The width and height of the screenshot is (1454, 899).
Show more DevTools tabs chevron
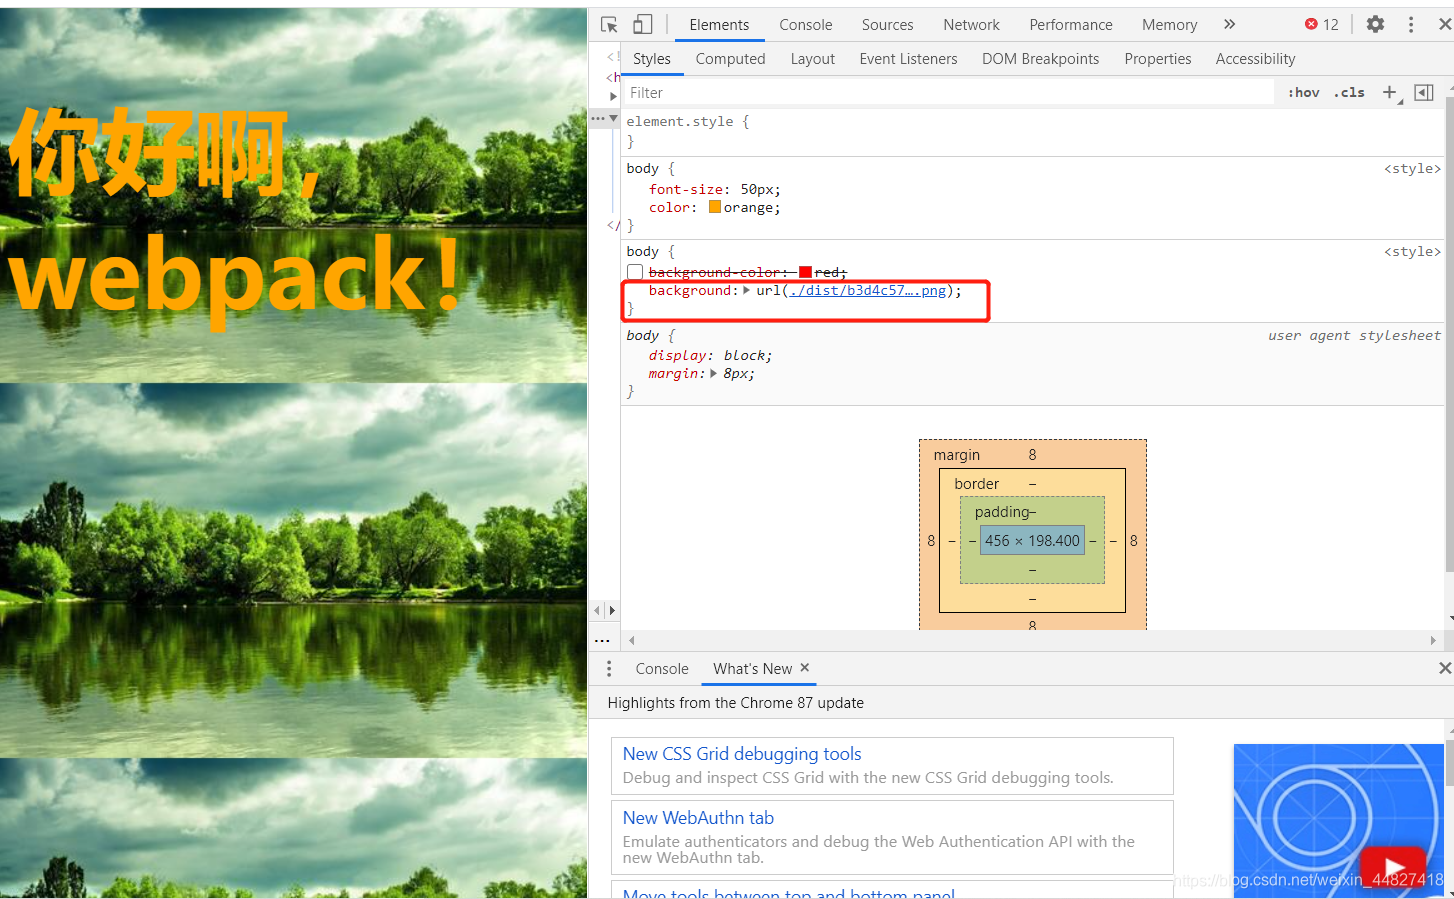coord(1230,24)
